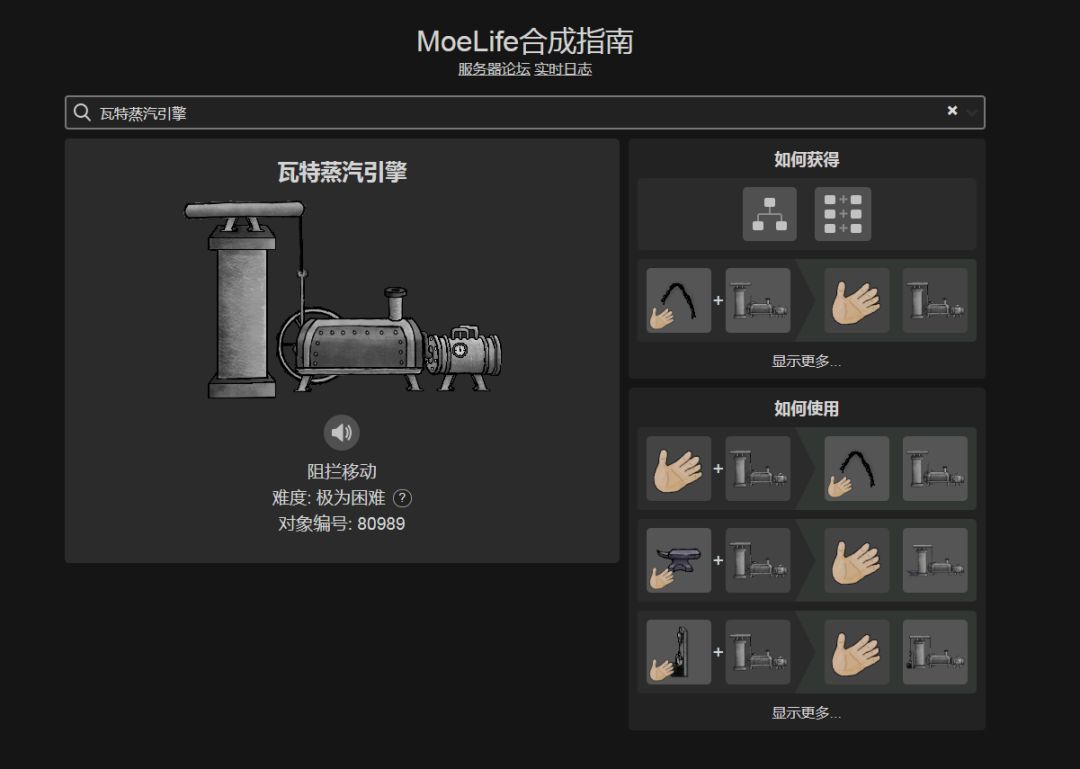Screen dimensions: 1080x769
Task: Click the 阻拦移动 label
Action: pyautogui.click(x=342, y=471)
